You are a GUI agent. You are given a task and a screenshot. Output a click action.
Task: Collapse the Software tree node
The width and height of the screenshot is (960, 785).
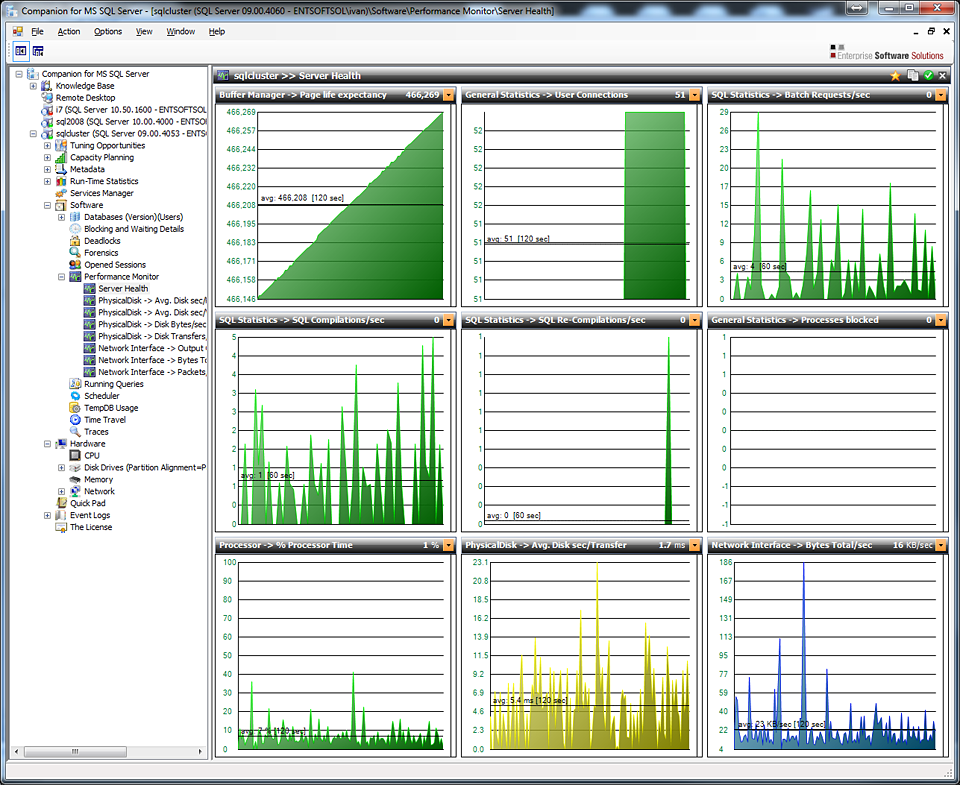click(x=47, y=205)
